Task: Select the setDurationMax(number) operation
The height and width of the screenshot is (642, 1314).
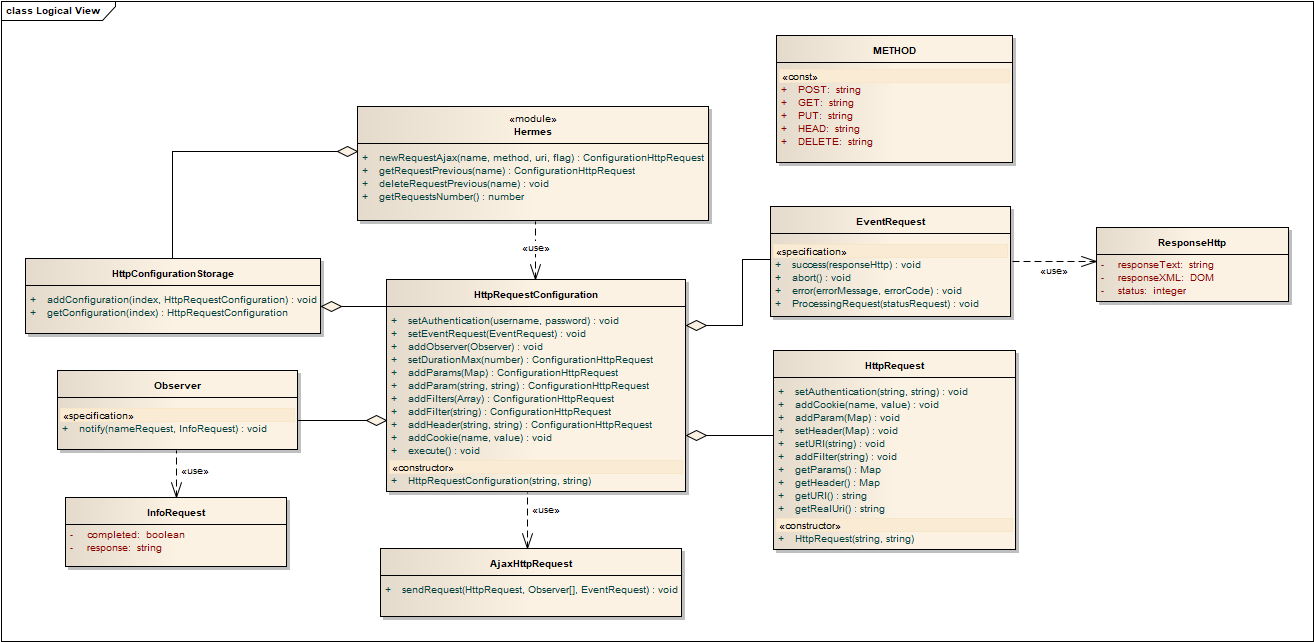Action: [530, 360]
